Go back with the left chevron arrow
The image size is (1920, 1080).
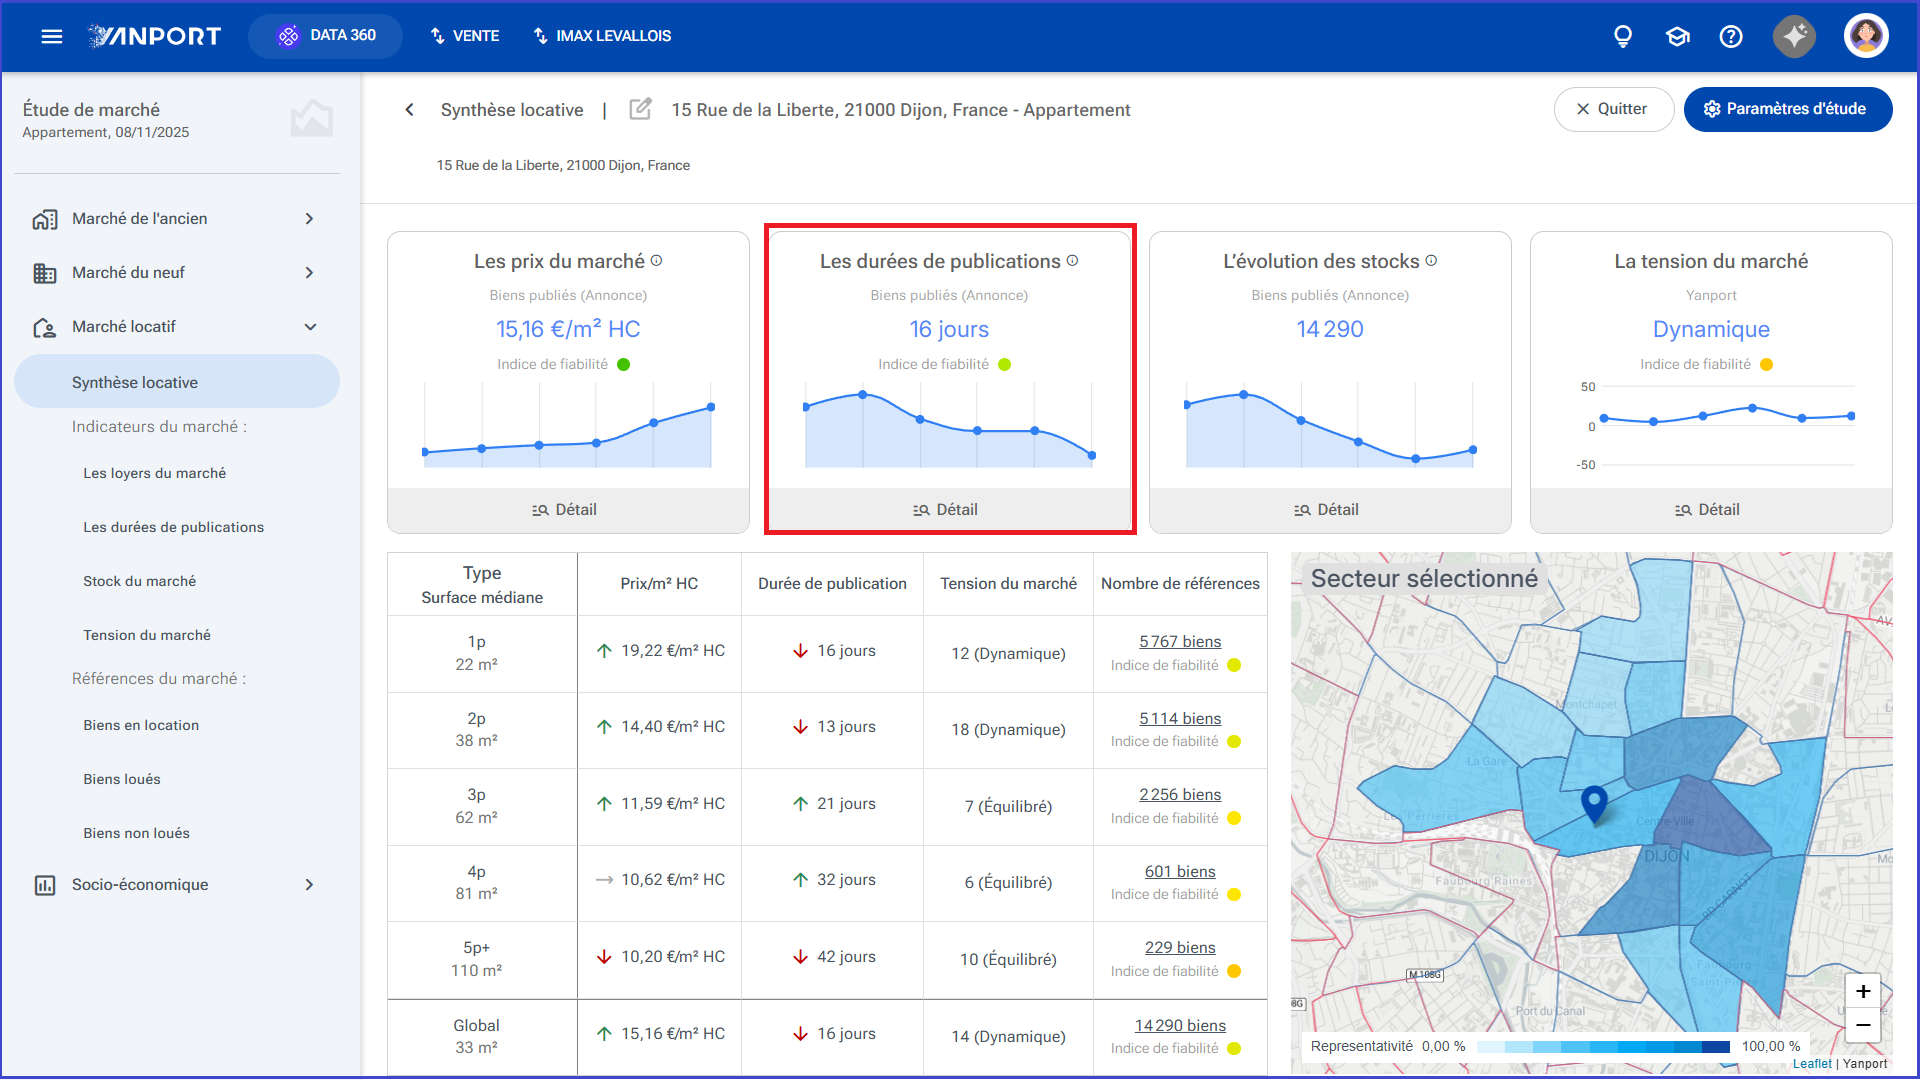click(409, 109)
